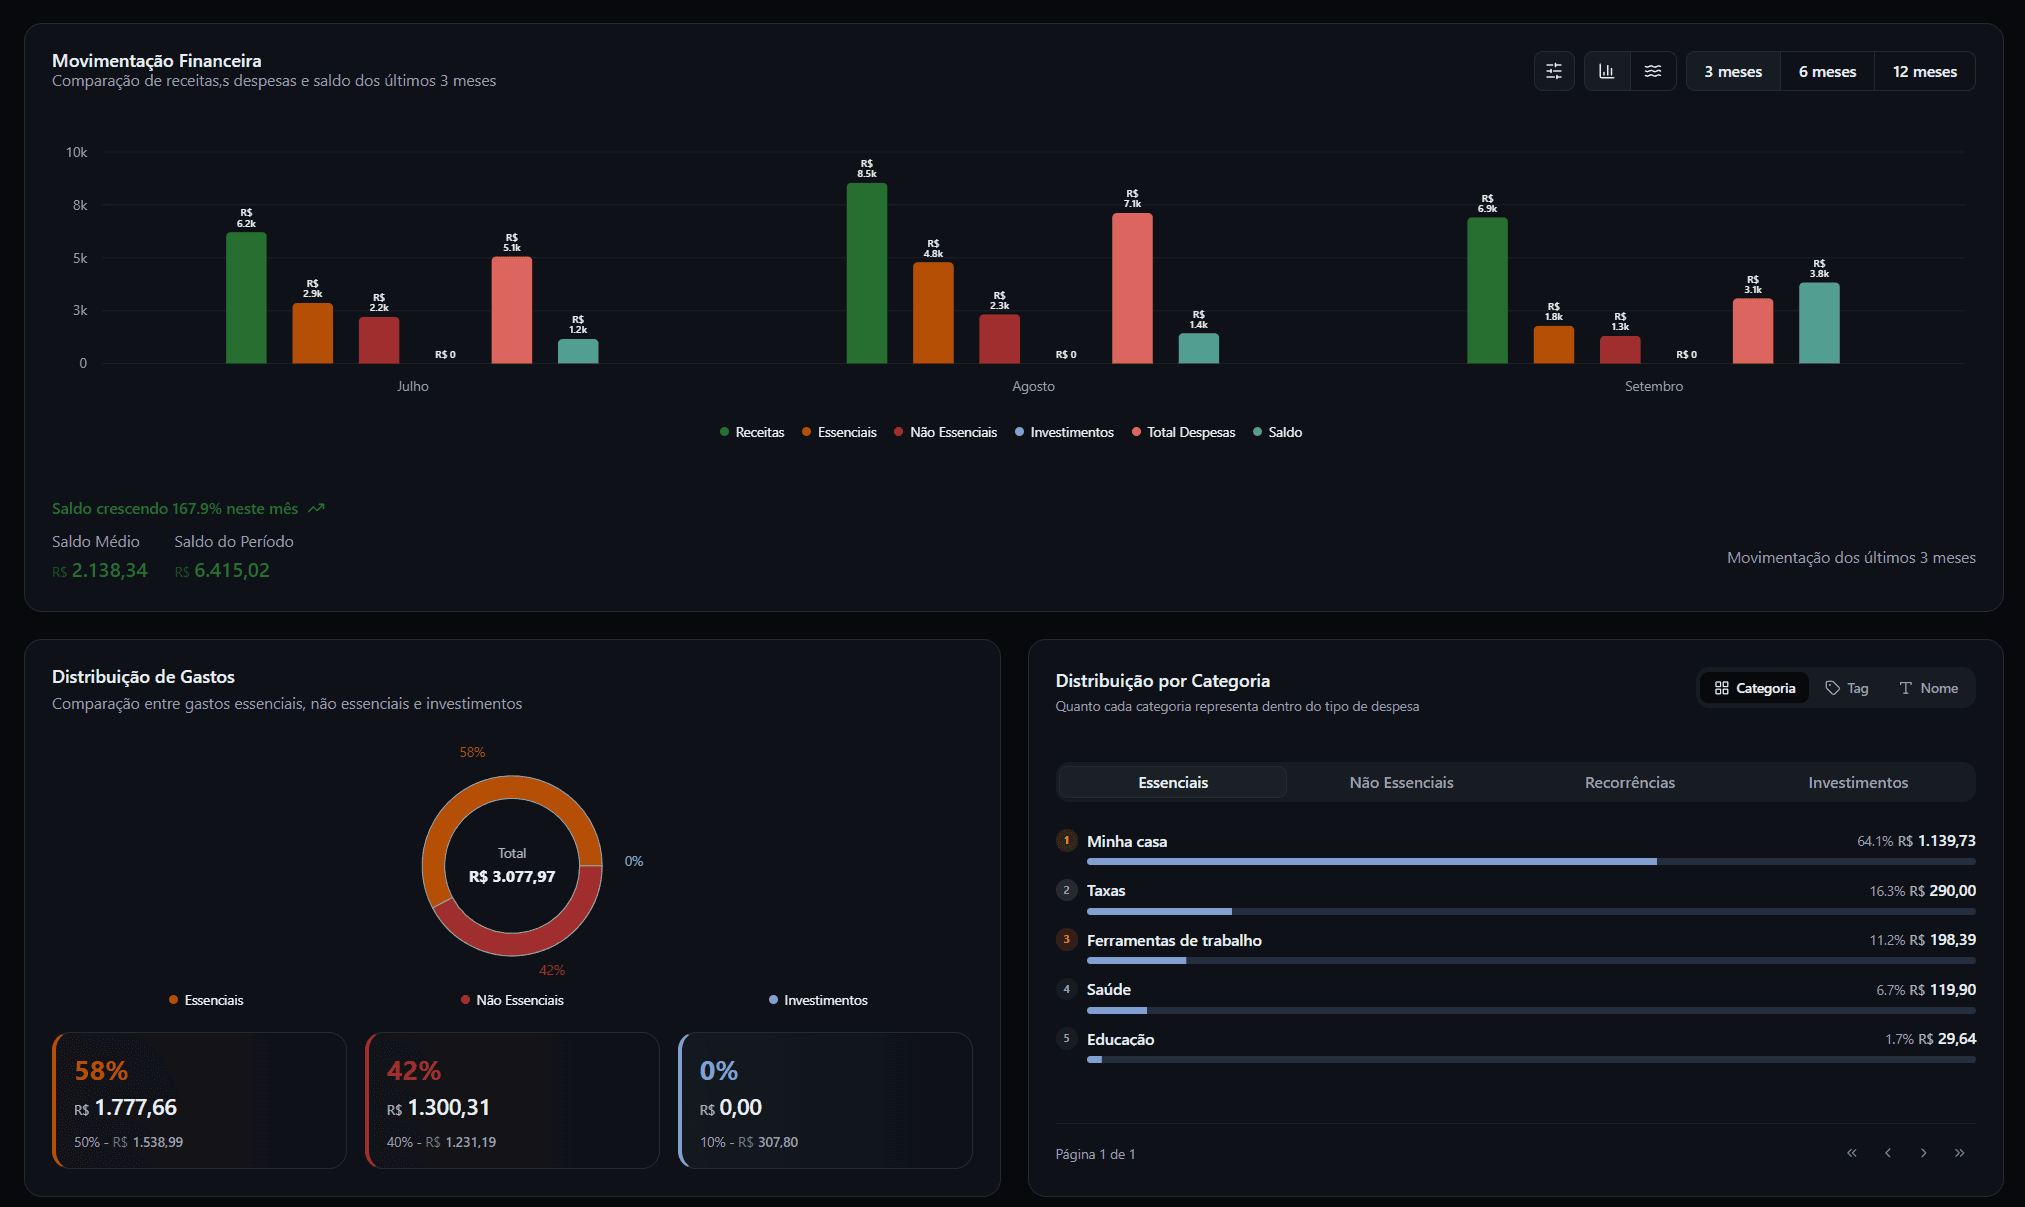Go to last page double-chevron
The height and width of the screenshot is (1207, 2025).
click(x=1960, y=1153)
